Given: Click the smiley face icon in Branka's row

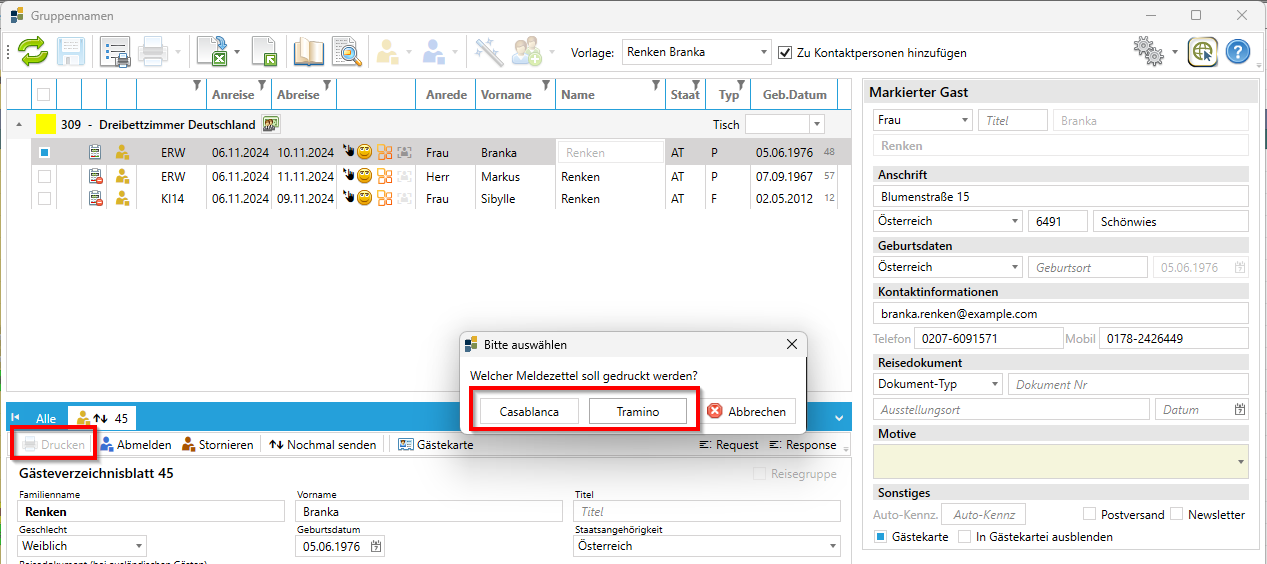Looking at the screenshot, I should pyautogui.click(x=365, y=153).
